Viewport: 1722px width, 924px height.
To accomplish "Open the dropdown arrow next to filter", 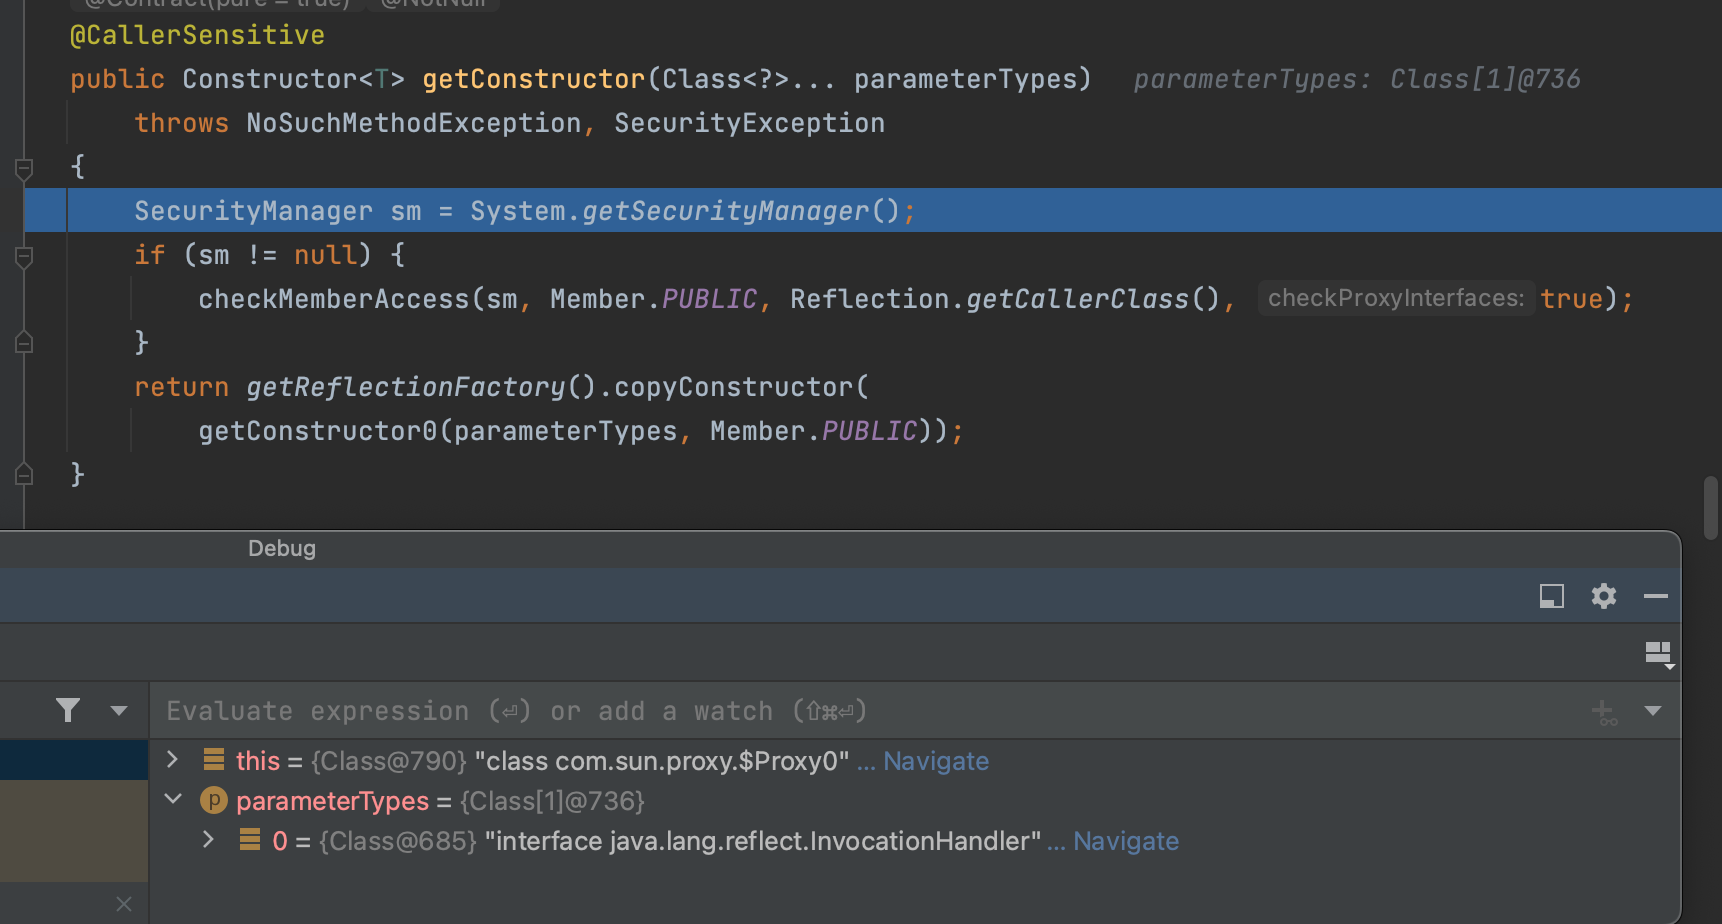I will coord(119,711).
